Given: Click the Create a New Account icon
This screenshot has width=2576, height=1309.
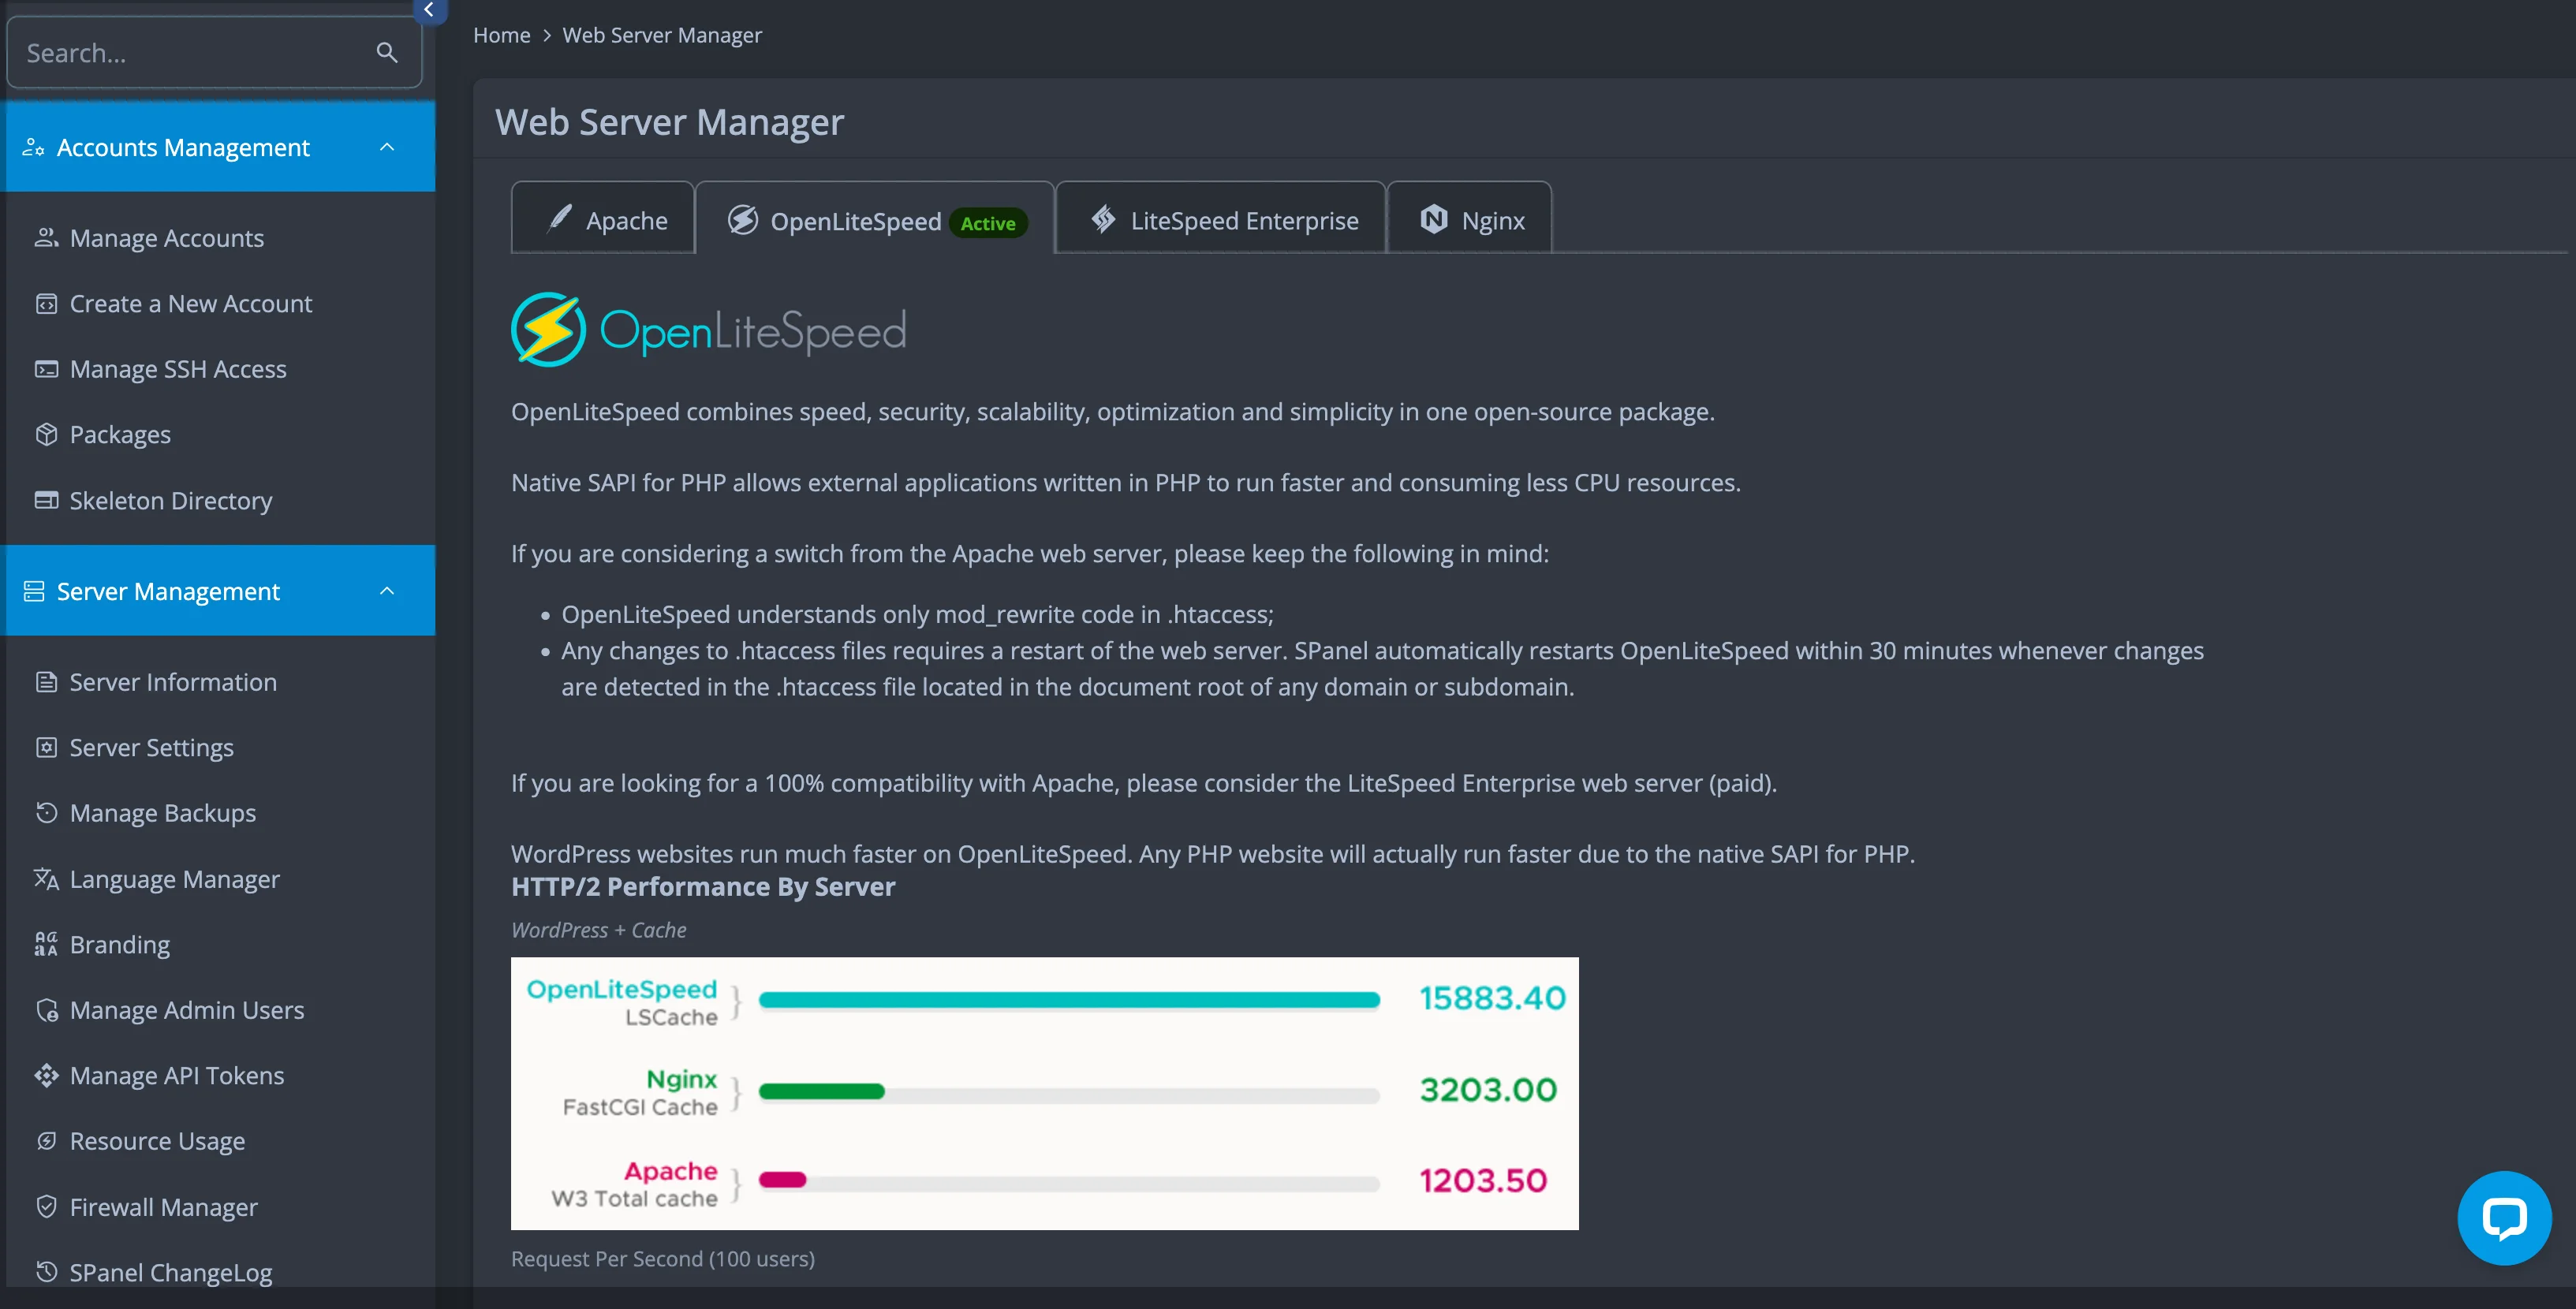Looking at the screenshot, I should coord(46,304).
